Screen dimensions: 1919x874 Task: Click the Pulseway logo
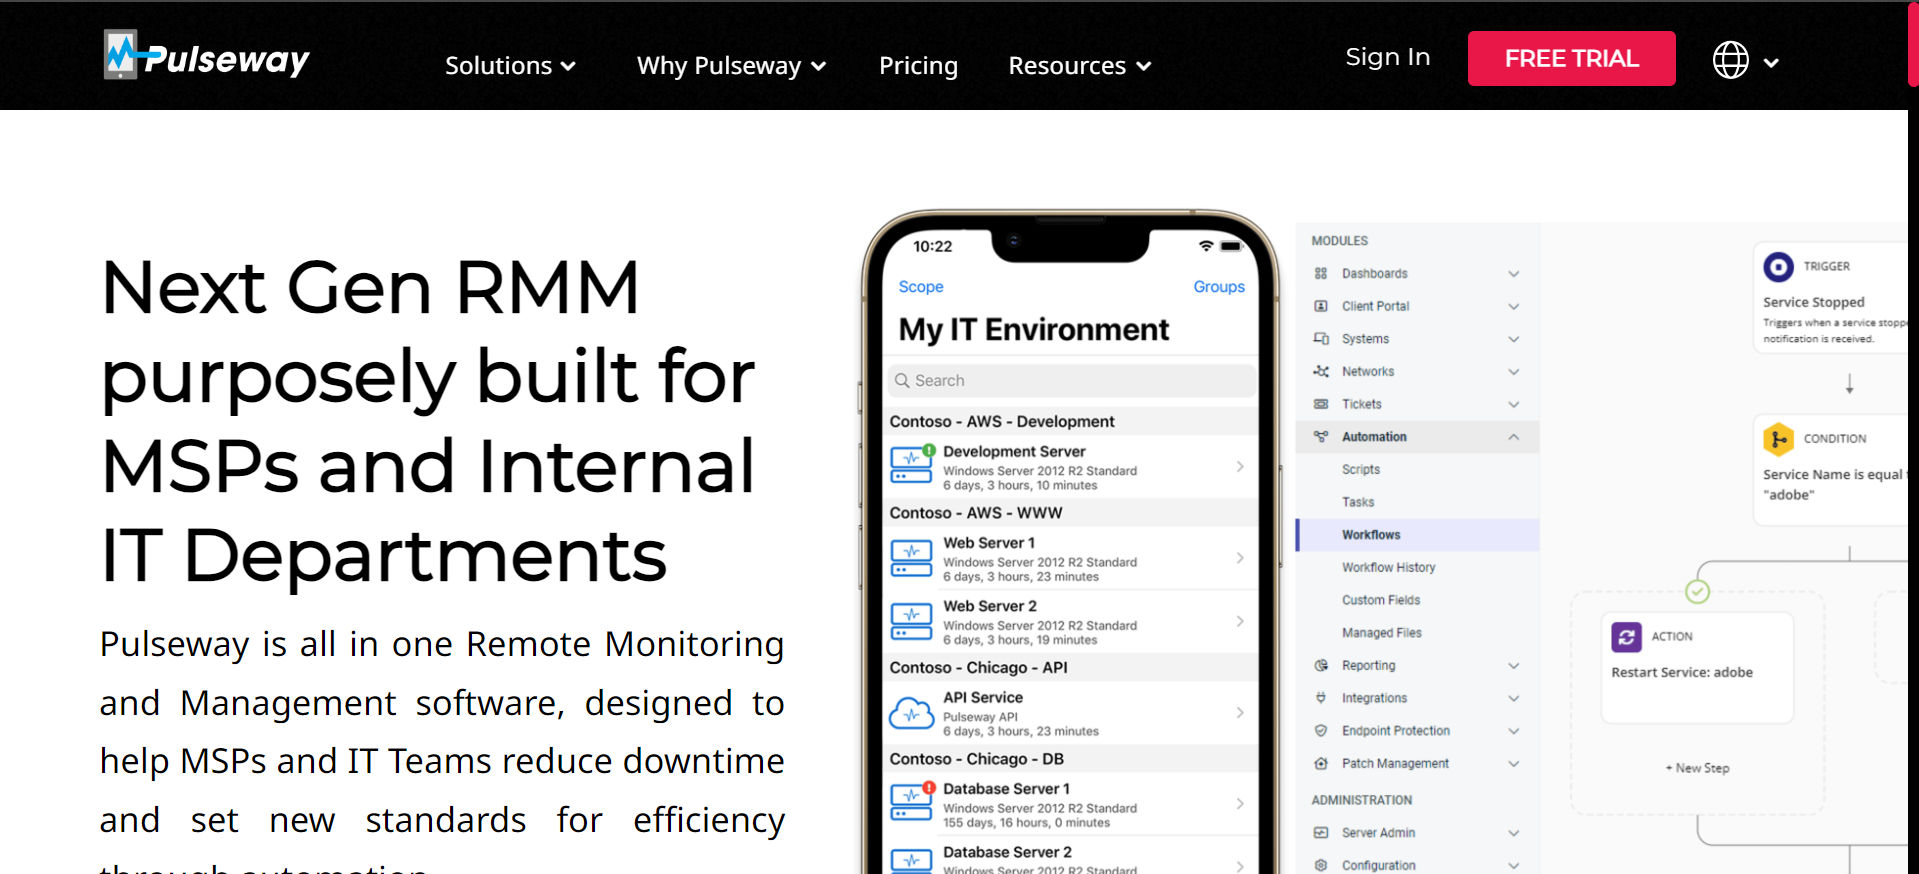[x=207, y=55]
